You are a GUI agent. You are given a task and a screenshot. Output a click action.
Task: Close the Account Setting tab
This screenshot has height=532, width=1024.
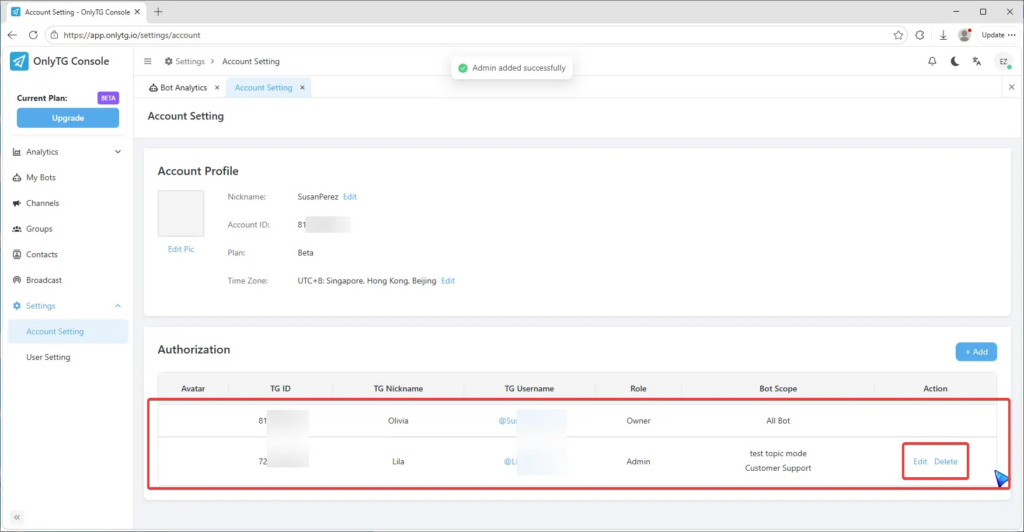point(303,88)
